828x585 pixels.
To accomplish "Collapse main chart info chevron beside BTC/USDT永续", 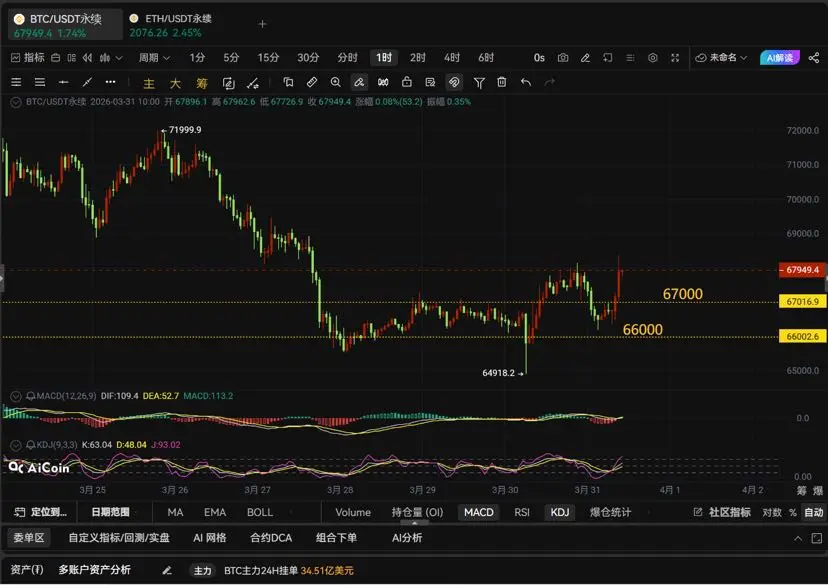I will coord(16,102).
